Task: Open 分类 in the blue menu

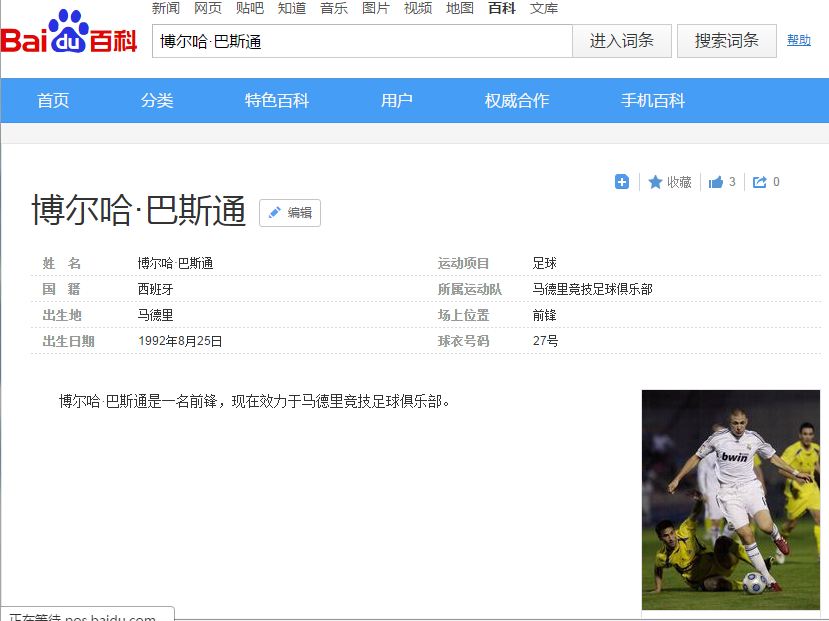Action: pos(157,100)
